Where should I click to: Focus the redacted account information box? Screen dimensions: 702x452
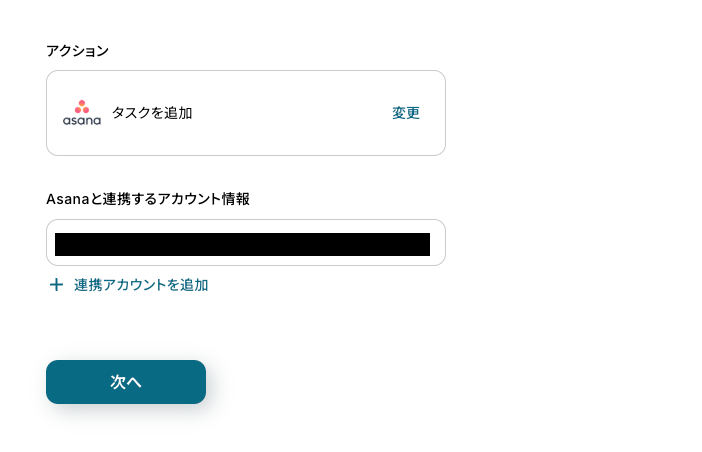coord(242,245)
